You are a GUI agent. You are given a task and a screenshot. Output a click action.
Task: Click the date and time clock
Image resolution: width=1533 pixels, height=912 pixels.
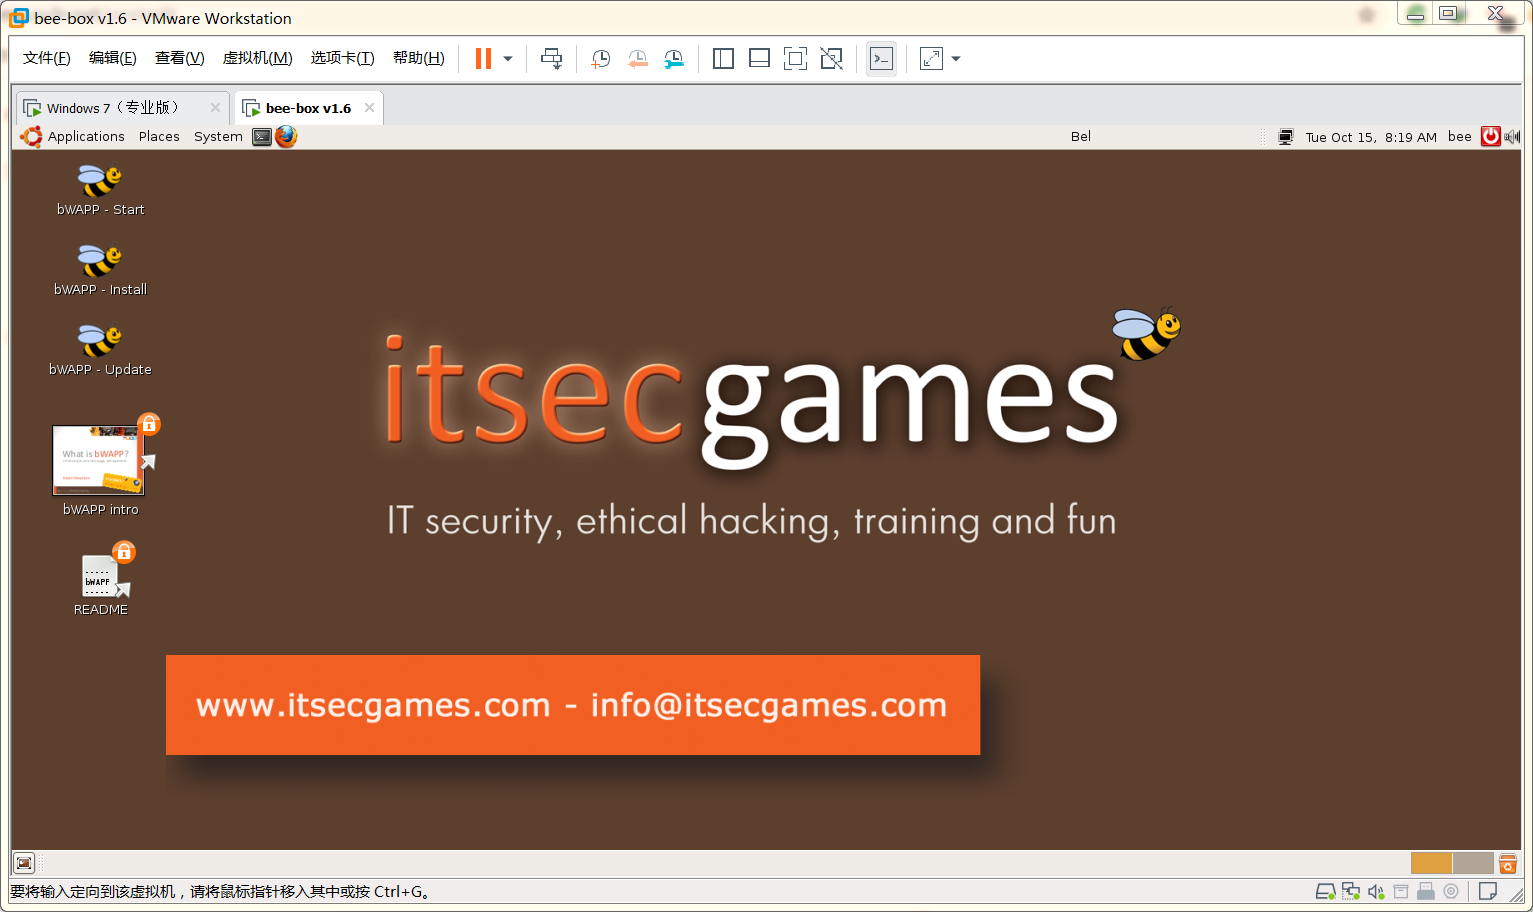1371,137
